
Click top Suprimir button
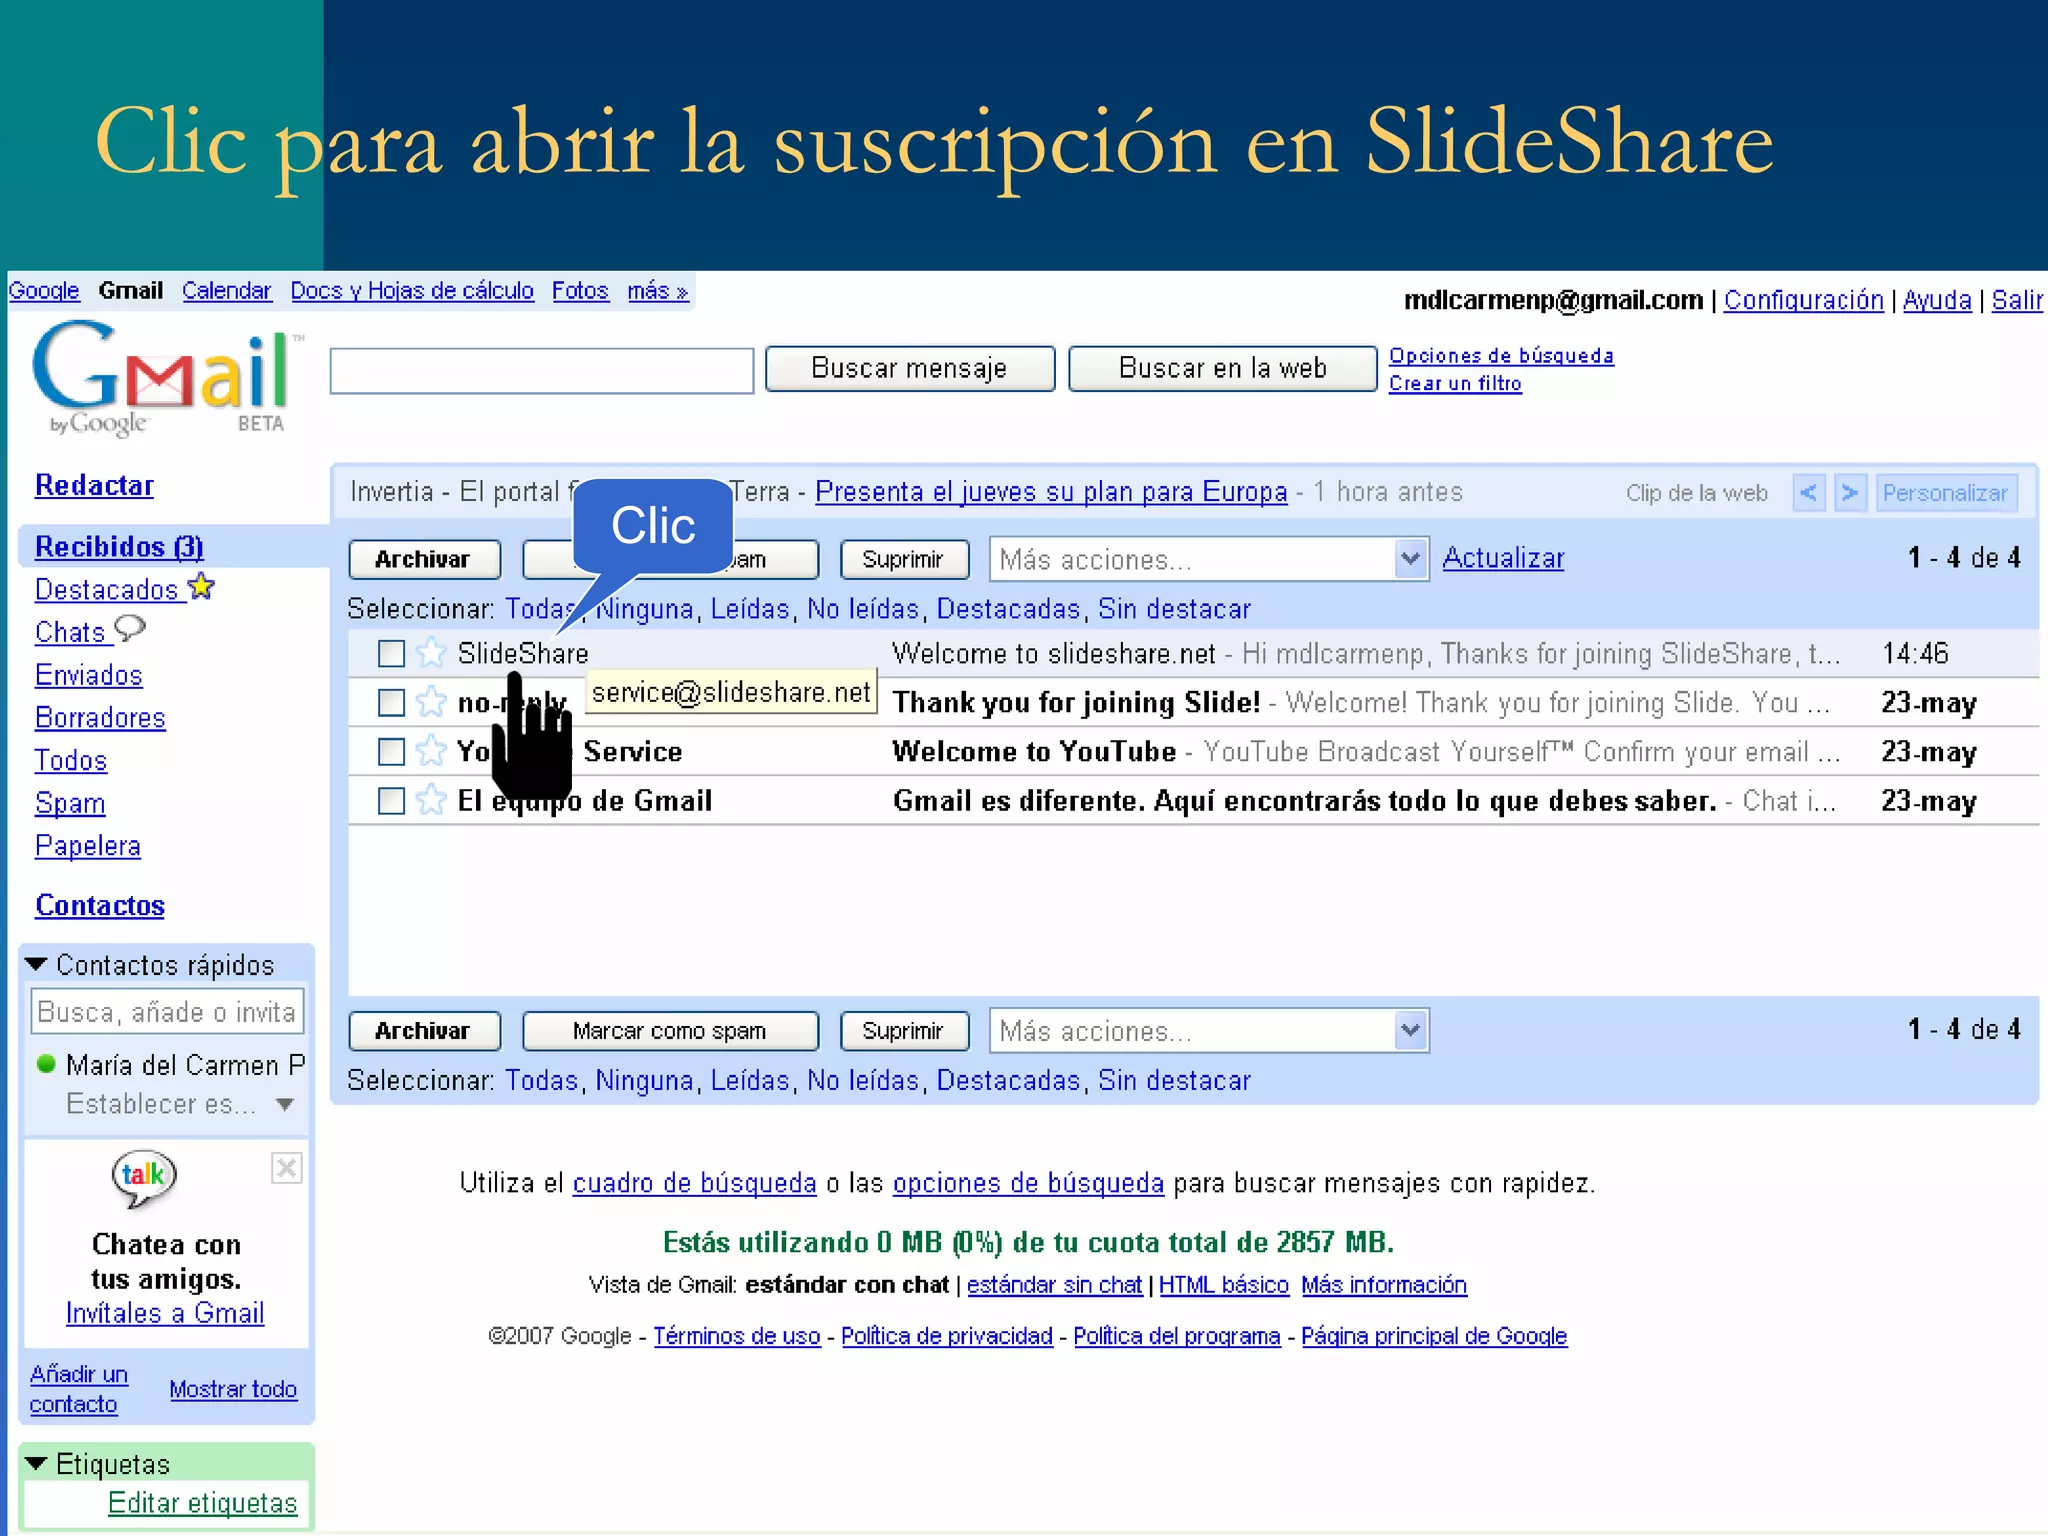coord(904,559)
